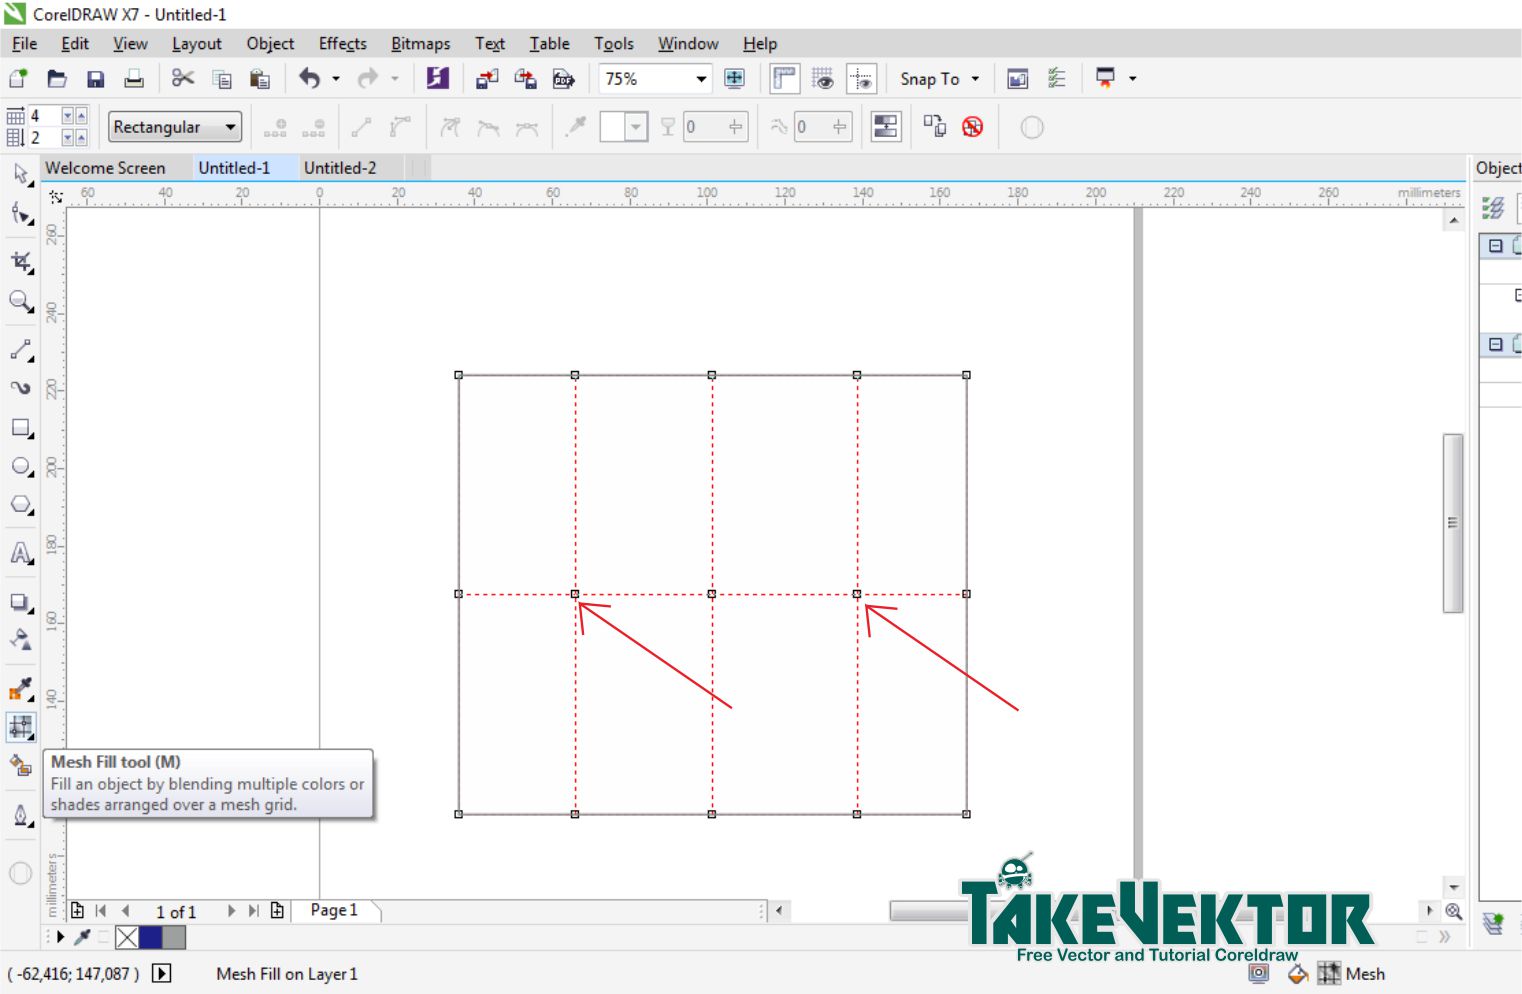1522x994 pixels.
Task: Open the zoom level dropdown showing 75%
Action: pos(701,78)
